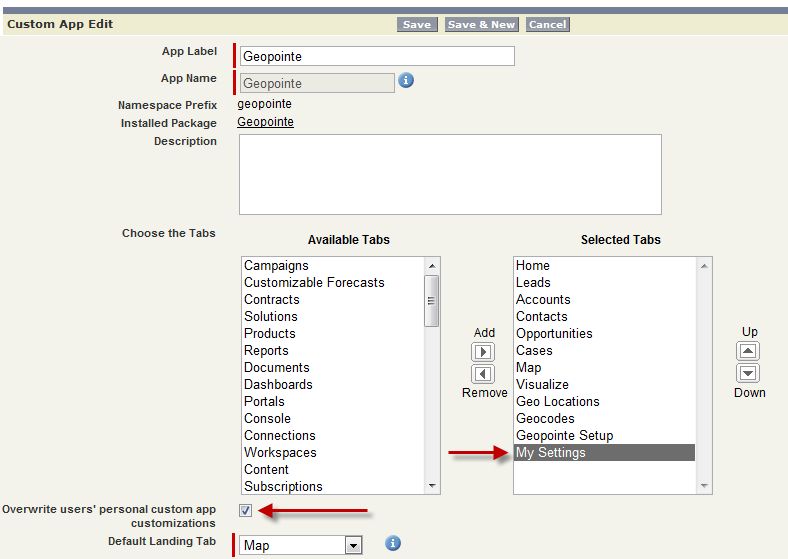
Task: Select Cases in Selected Tabs
Action: click(605, 351)
